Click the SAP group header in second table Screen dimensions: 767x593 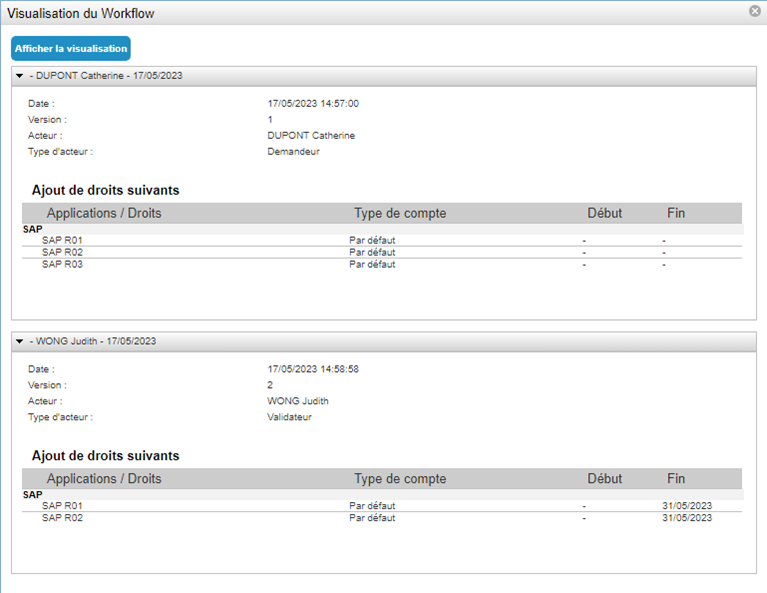[x=33, y=495]
